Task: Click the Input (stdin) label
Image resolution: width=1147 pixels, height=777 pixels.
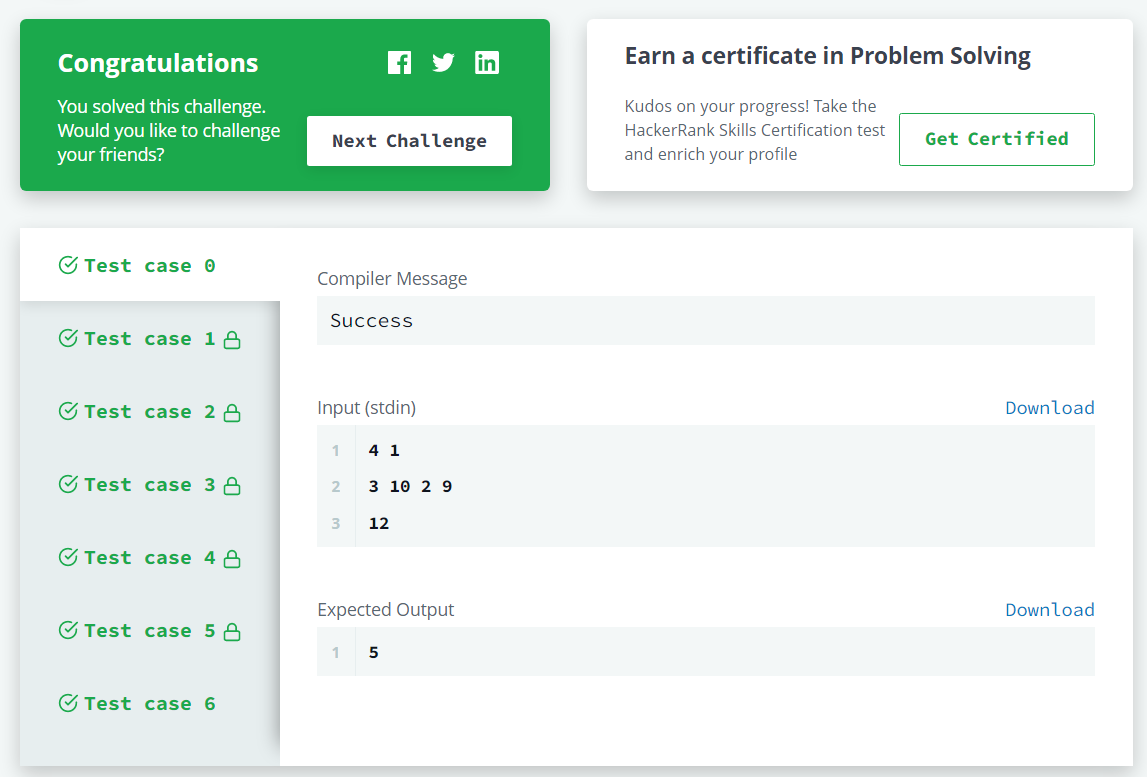Action: 366,408
